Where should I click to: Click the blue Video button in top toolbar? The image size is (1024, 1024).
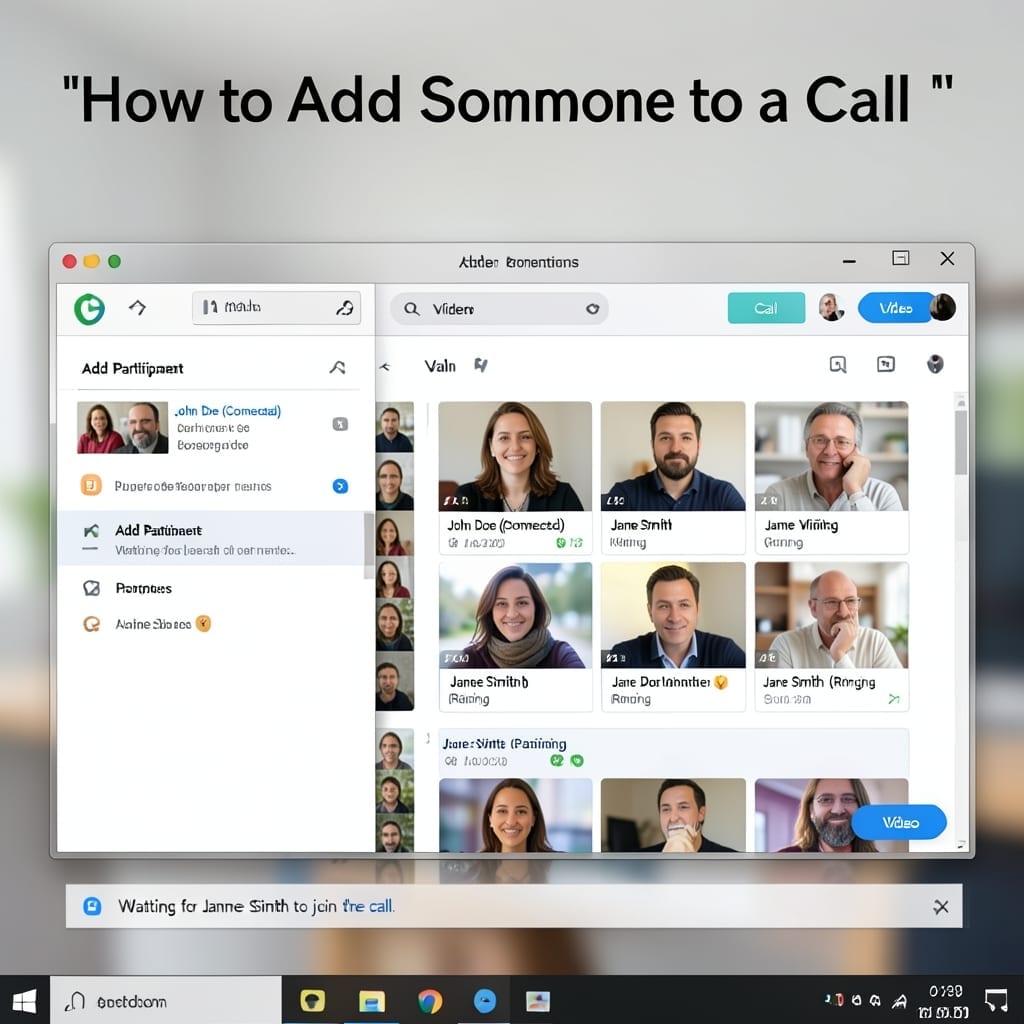[x=895, y=308]
